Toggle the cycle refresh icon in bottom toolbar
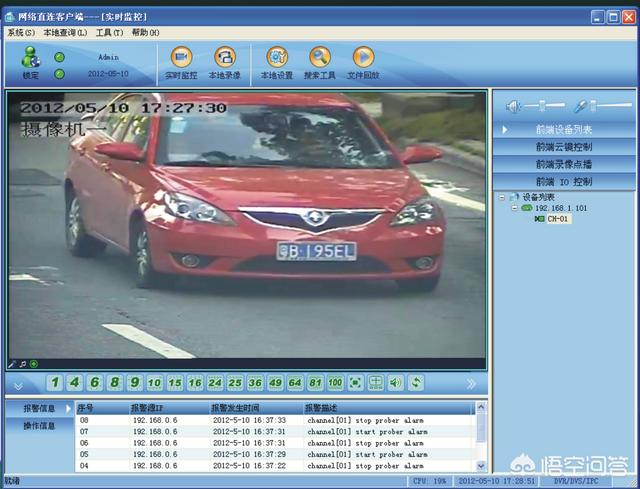640x489 pixels. pos(415,383)
